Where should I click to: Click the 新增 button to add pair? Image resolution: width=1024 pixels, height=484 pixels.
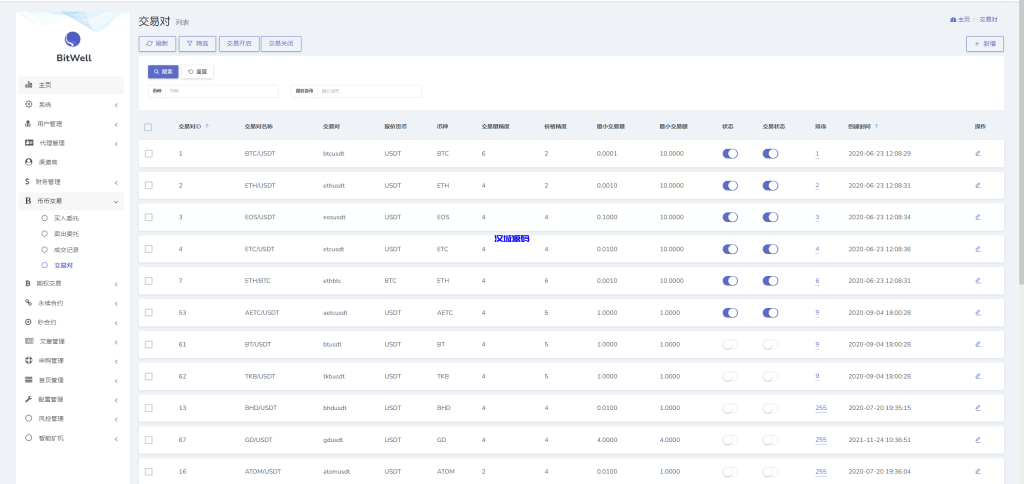[985, 44]
